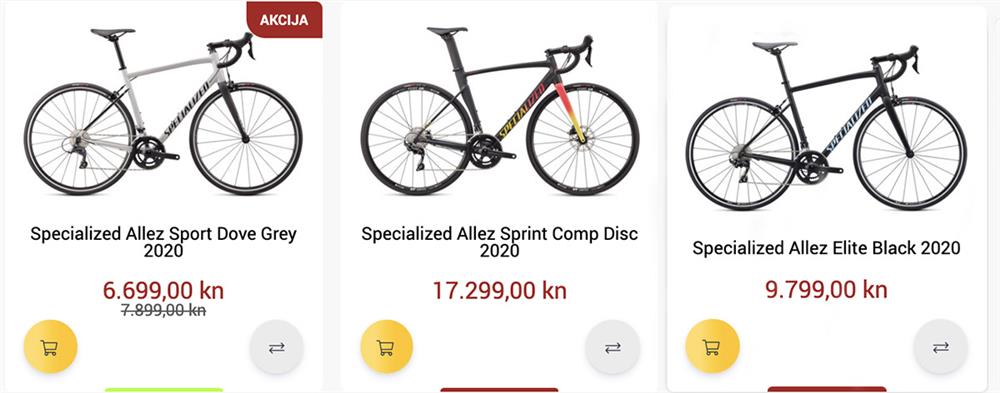Screen dimensions: 1000x393
Task: Compare the Allez Sport Dove Grey bike
Action: 276,347
